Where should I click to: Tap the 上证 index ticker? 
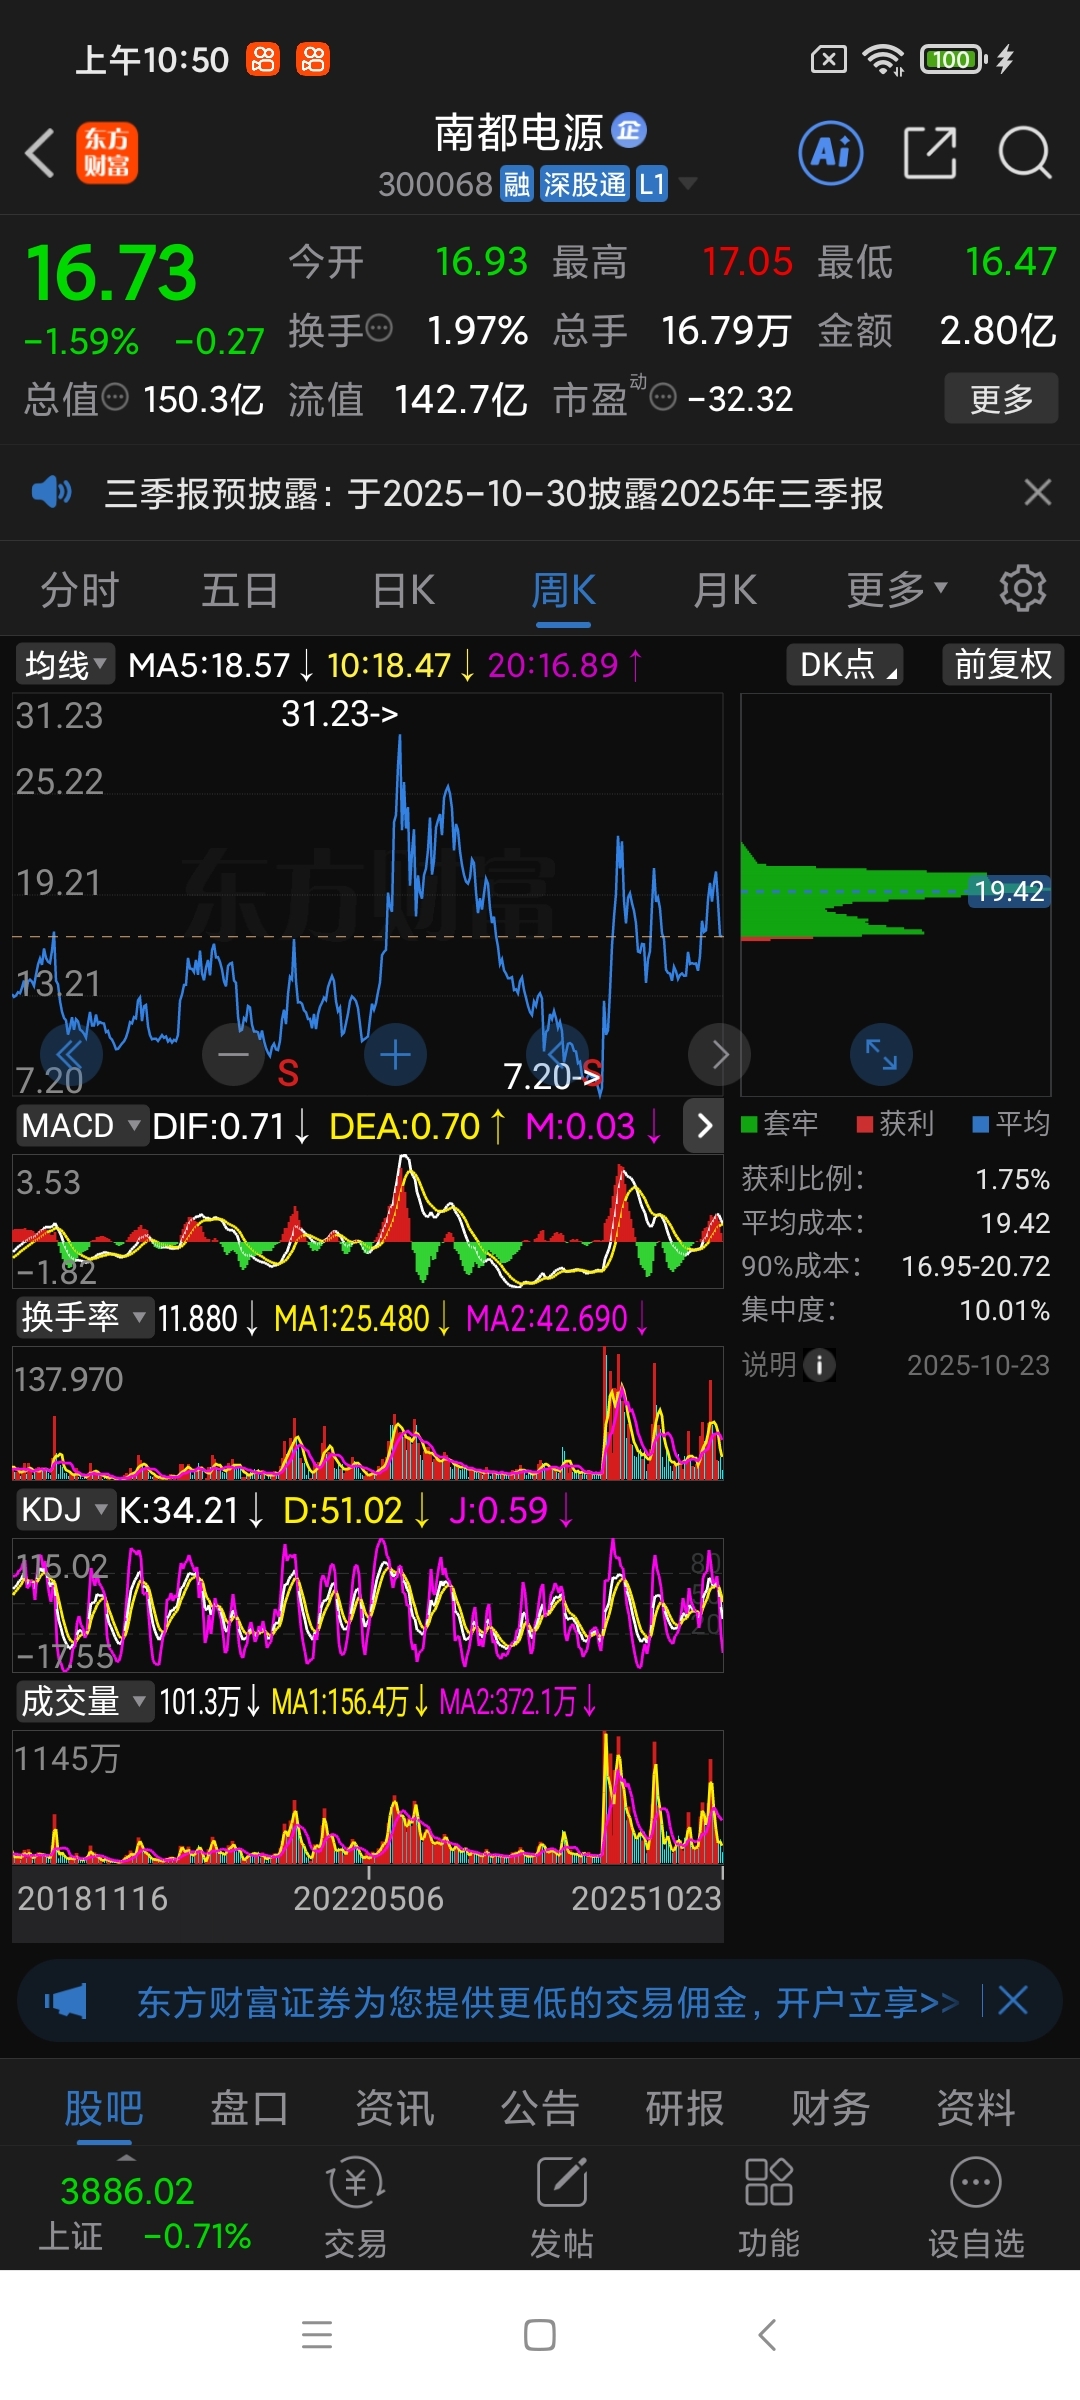click(x=143, y=2212)
